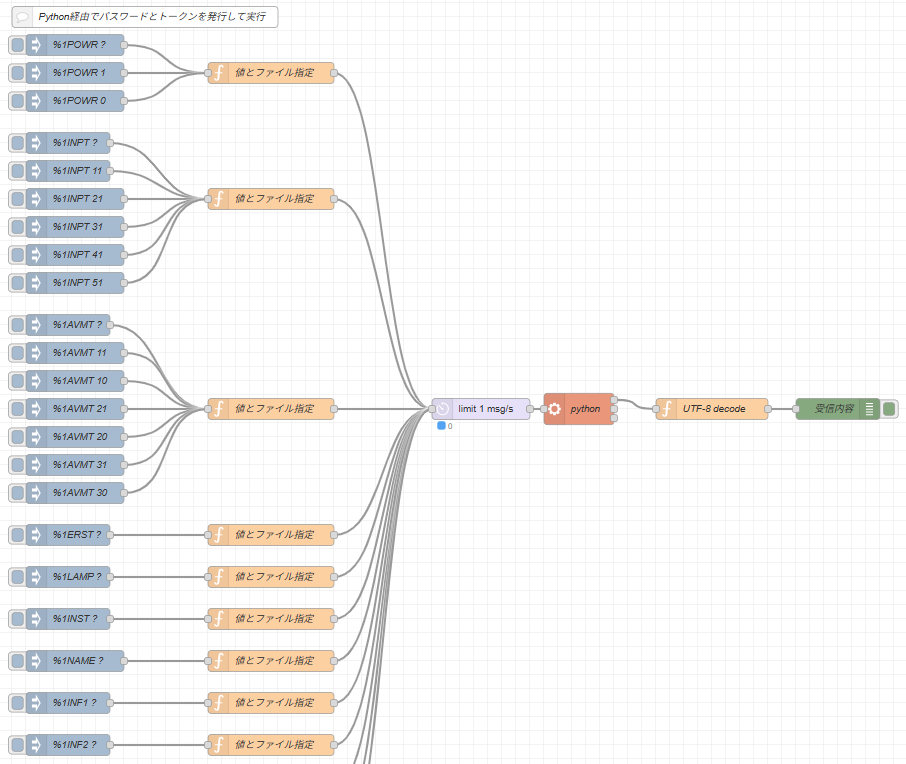Viewport: 906px width, 764px height.
Task: Click the %1INPT 41 inject arrow icon
Action: coord(36,255)
